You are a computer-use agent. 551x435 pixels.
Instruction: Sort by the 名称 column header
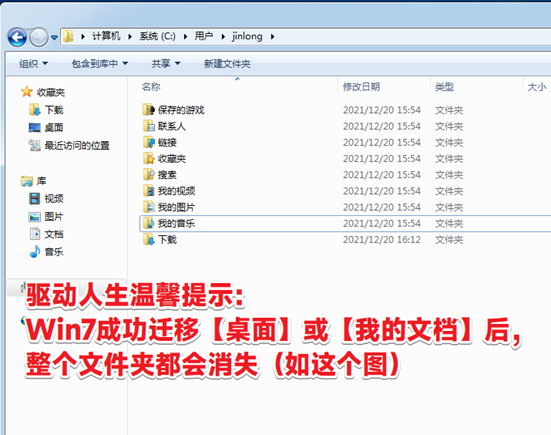151,86
